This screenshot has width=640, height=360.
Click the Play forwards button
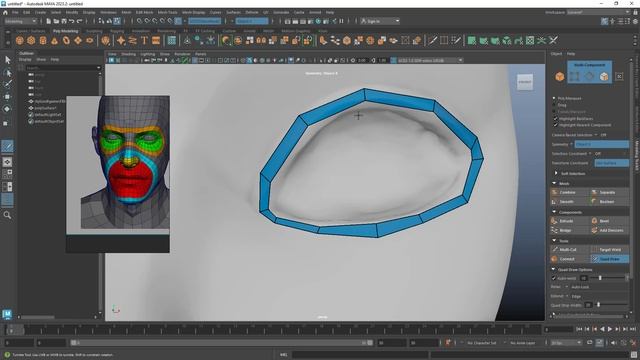[x=610, y=329]
